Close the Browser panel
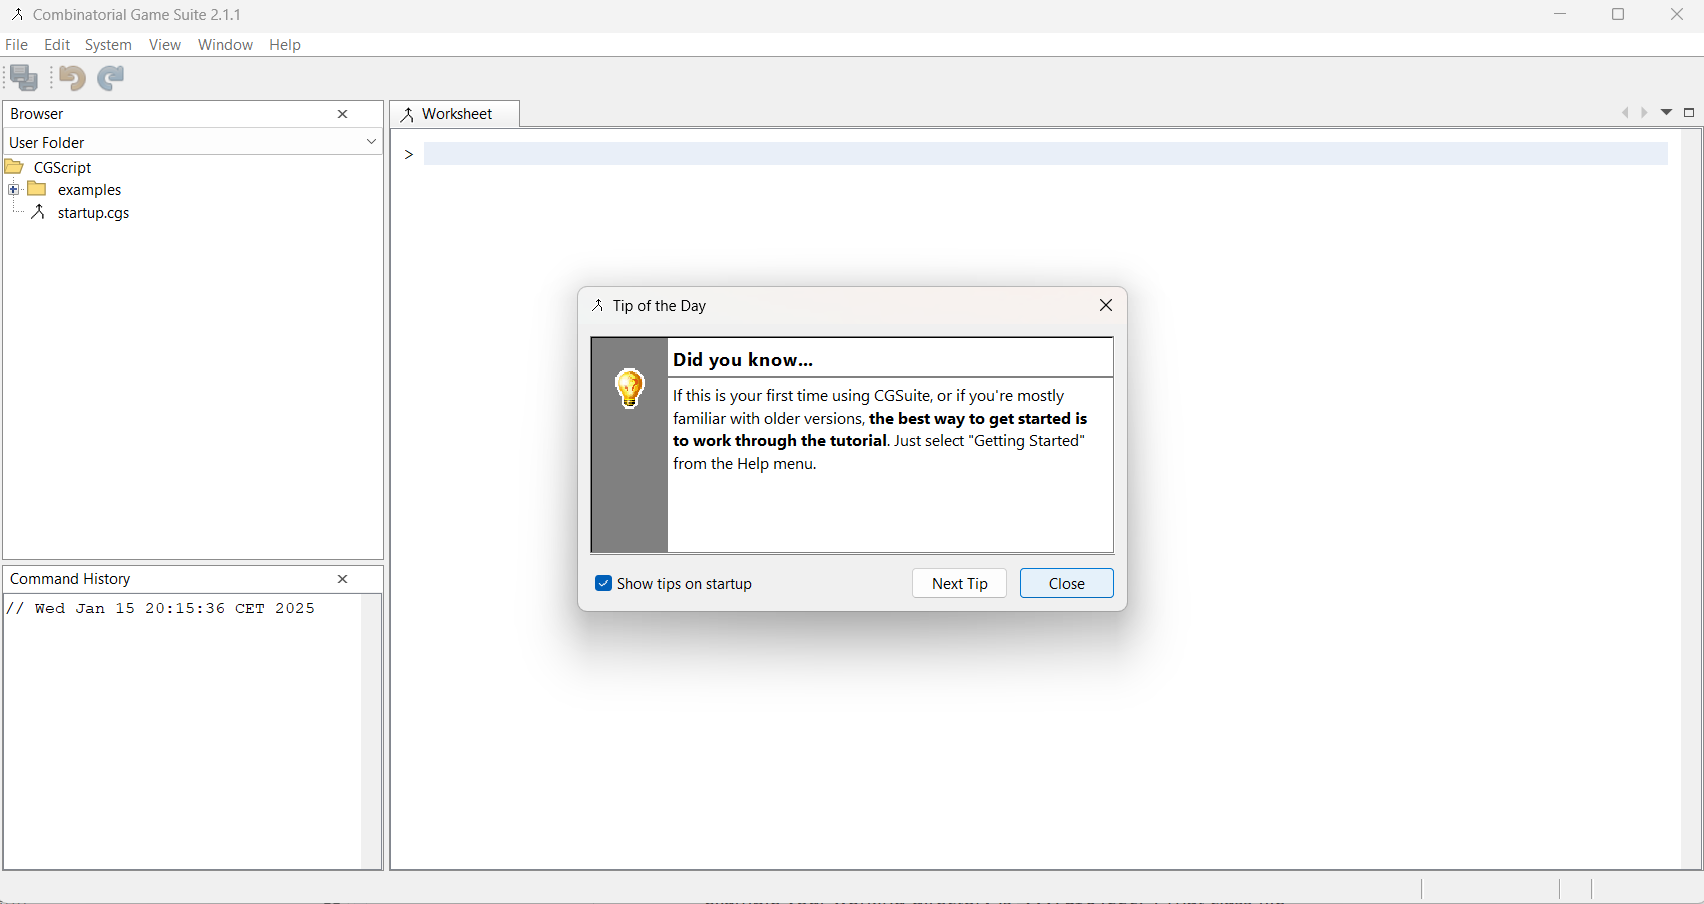Screen dimensions: 1704x904 click(x=343, y=114)
